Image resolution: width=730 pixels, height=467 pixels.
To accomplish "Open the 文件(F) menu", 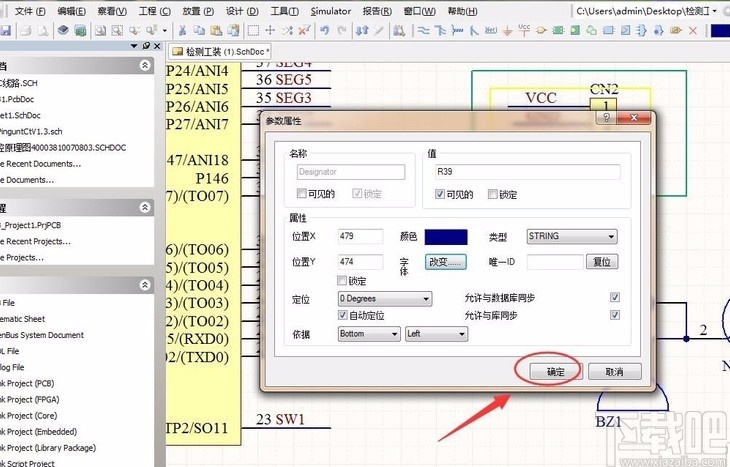I will tap(29, 11).
